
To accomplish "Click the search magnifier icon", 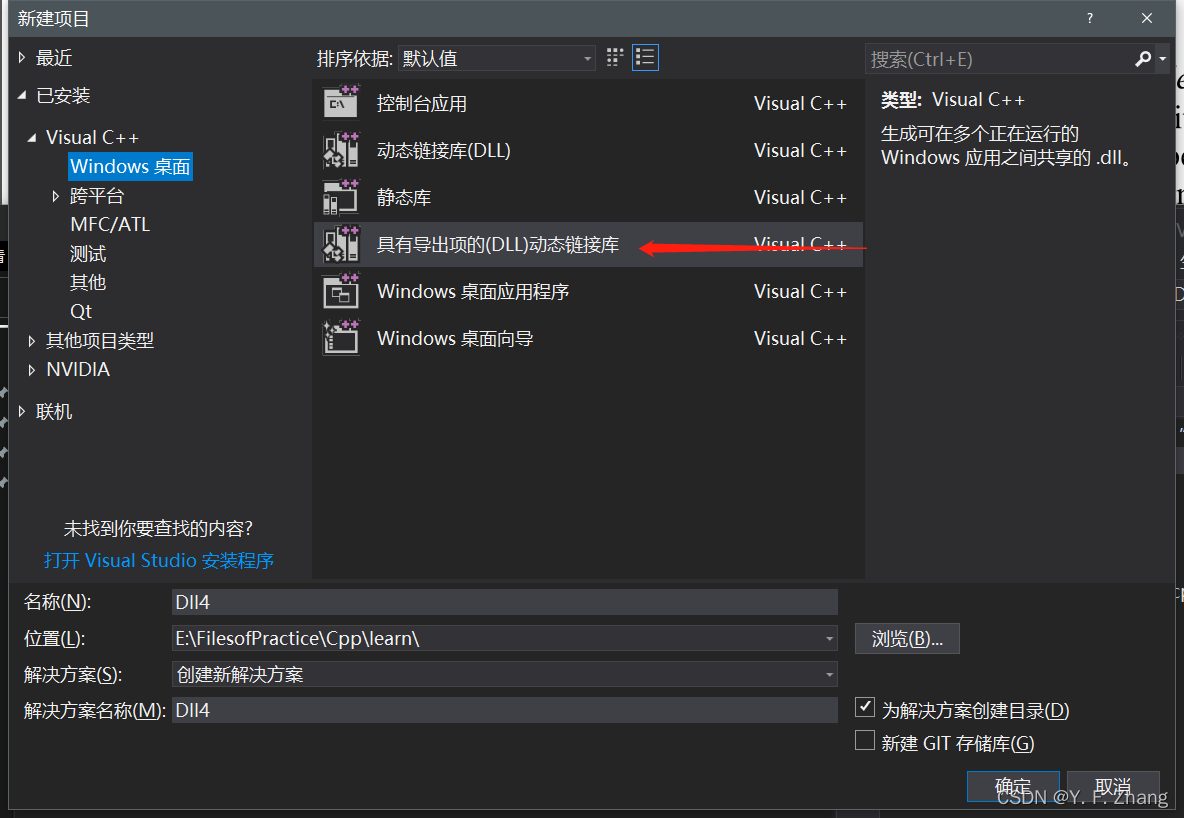I will coord(1142,58).
